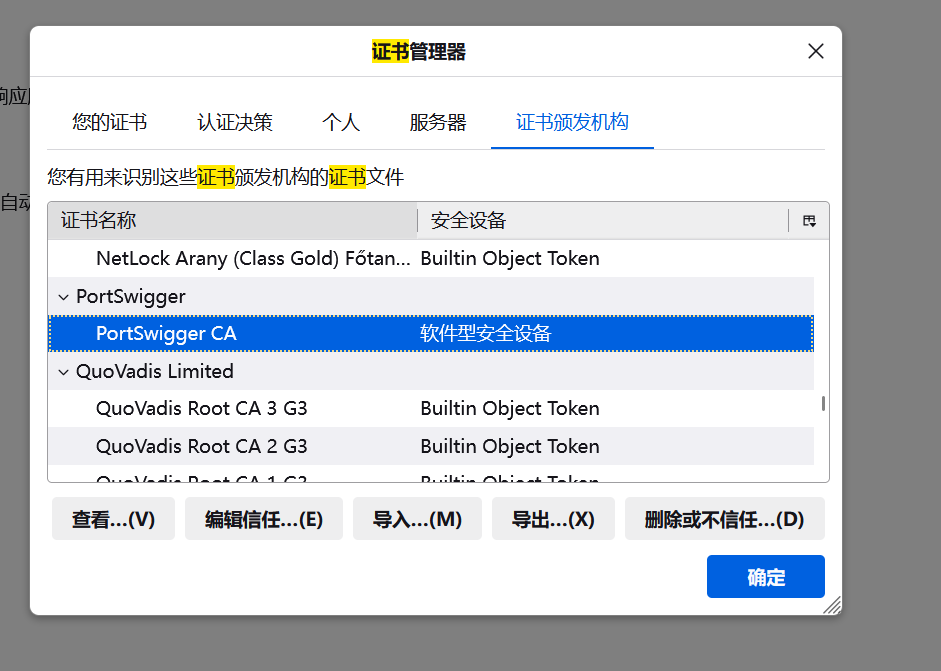Click the 导出...(X) button
This screenshot has height=671, width=941.
click(553, 519)
